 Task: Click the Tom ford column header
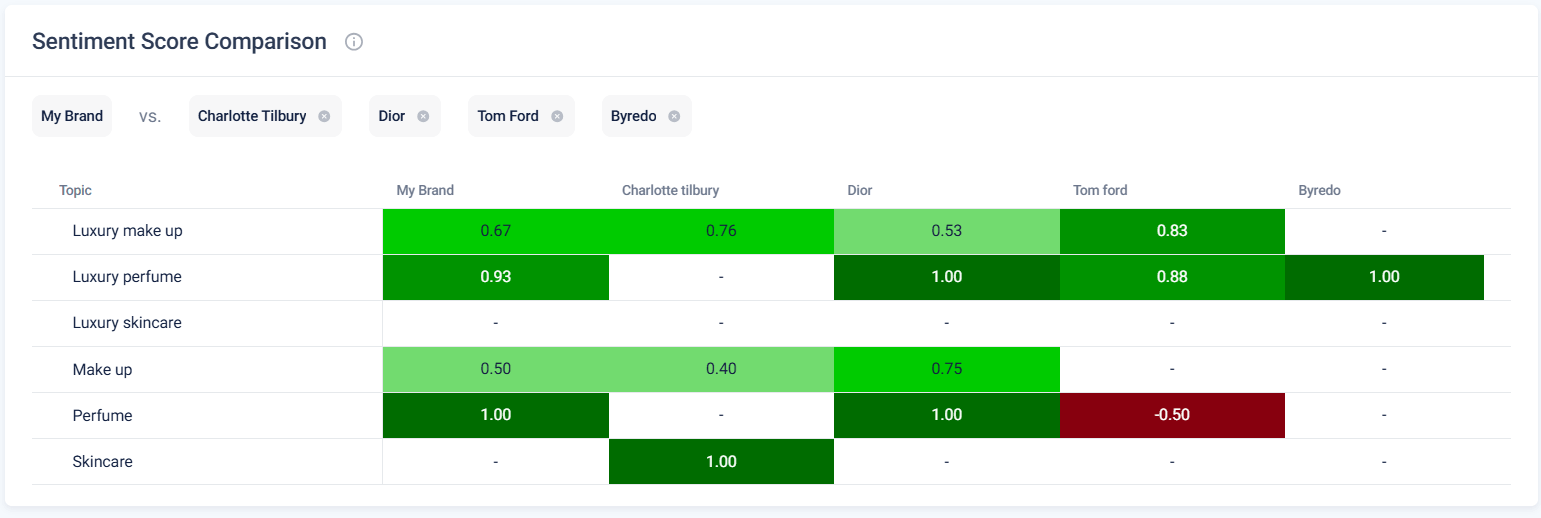1100,190
